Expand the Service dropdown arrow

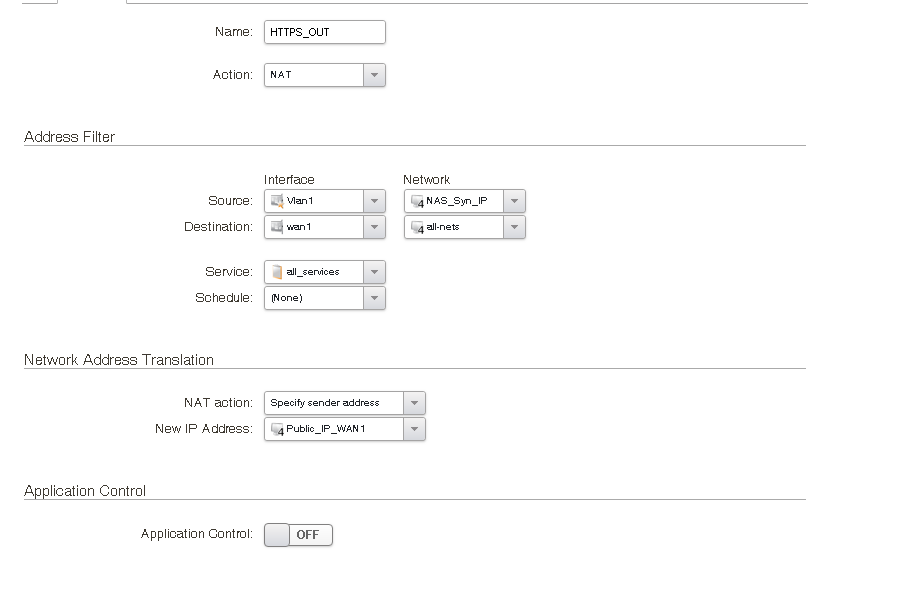coord(374,272)
